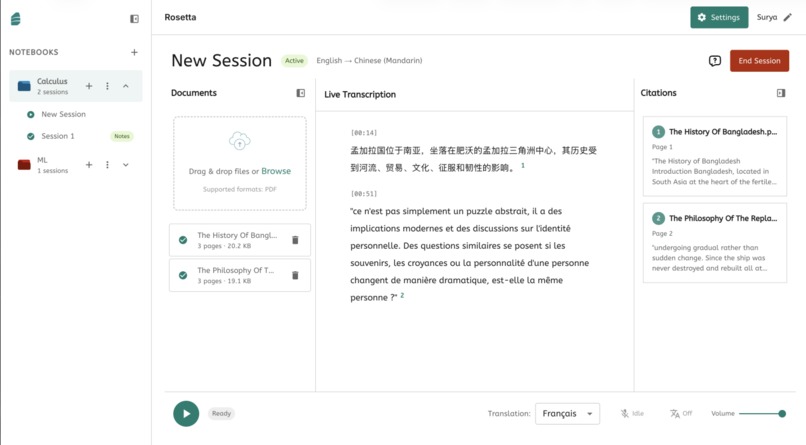Delete The History Of Bangl... document
This screenshot has height=445, width=806.
click(x=295, y=240)
